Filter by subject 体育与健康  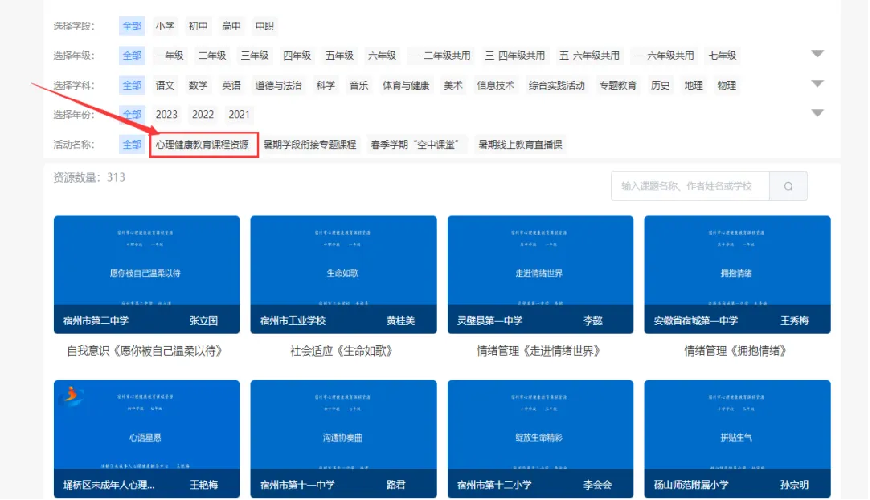[x=406, y=85]
